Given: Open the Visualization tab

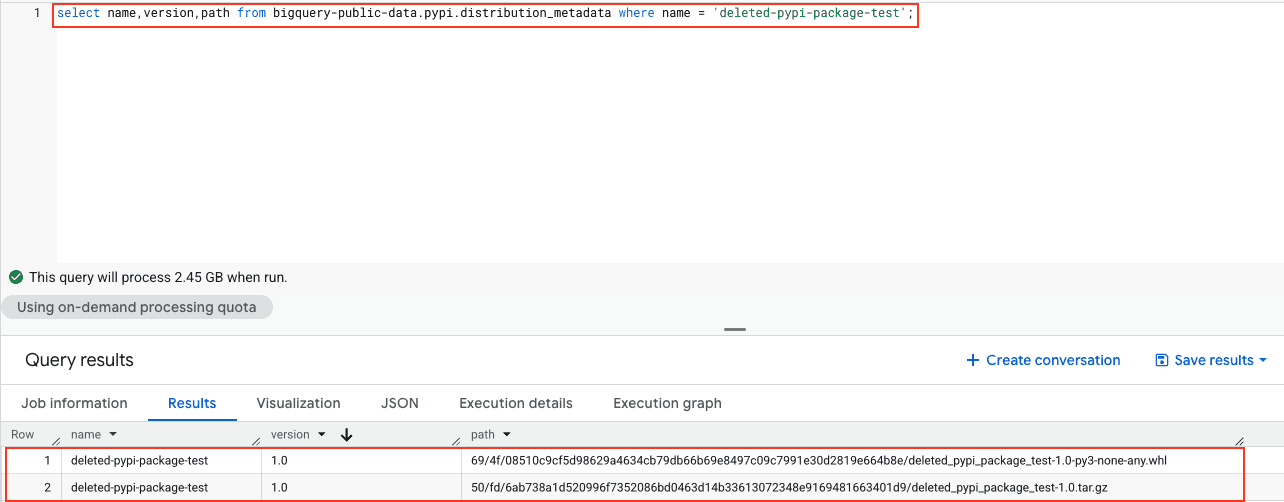Looking at the screenshot, I should click(298, 403).
